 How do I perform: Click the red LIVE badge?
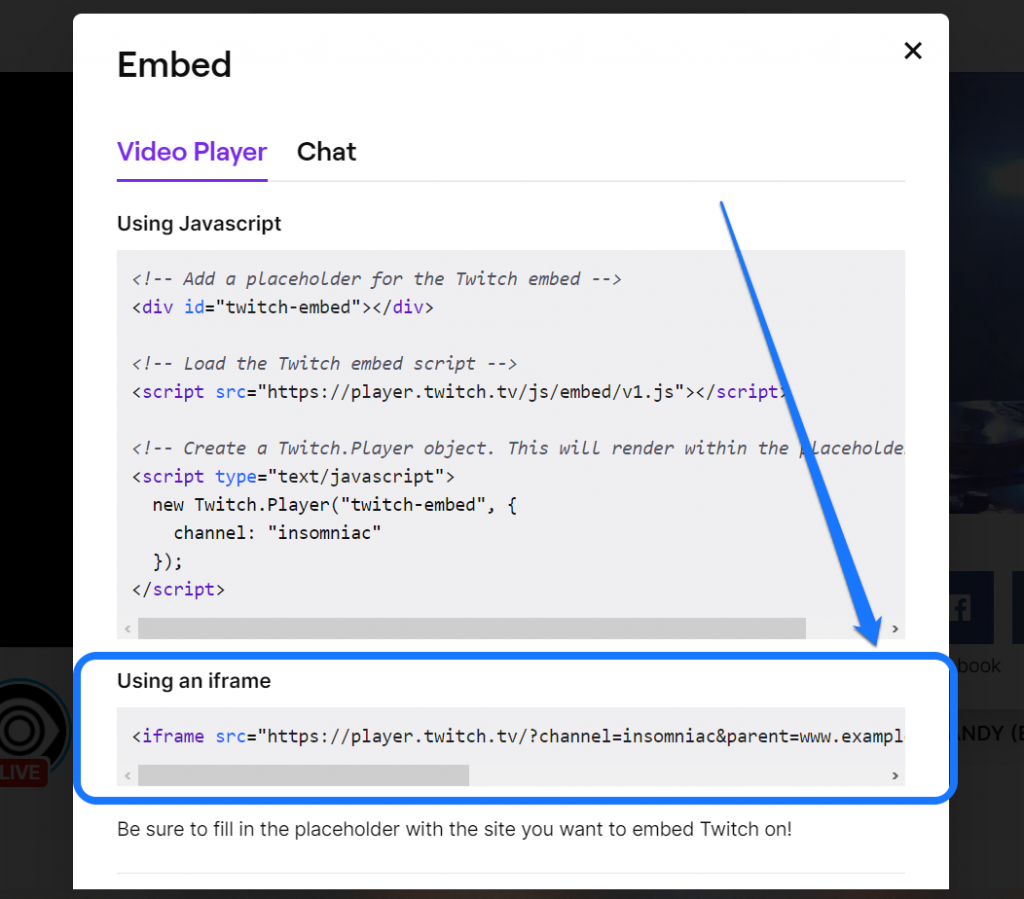(x=22, y=773)
